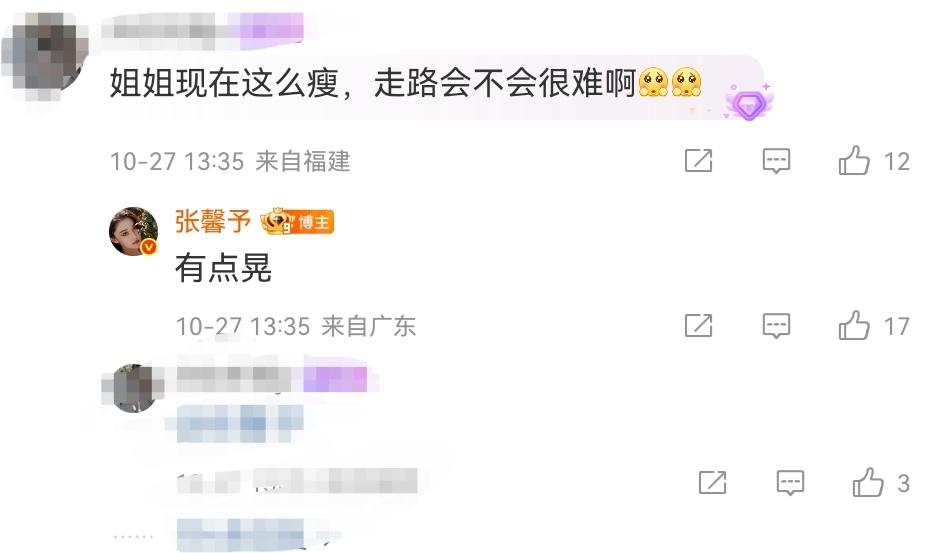Reply to the first comment from 福建
This screenshot has width=935, height=553.
(776, 161)
